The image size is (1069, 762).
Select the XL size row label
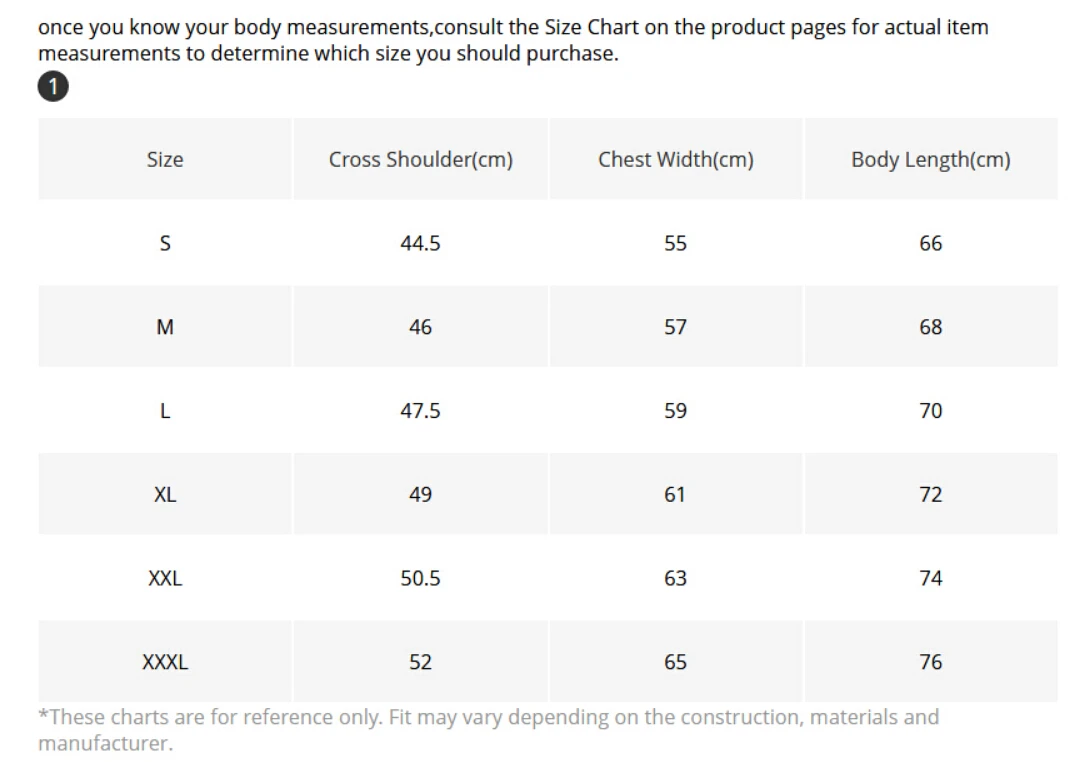(x=165, y=494)
